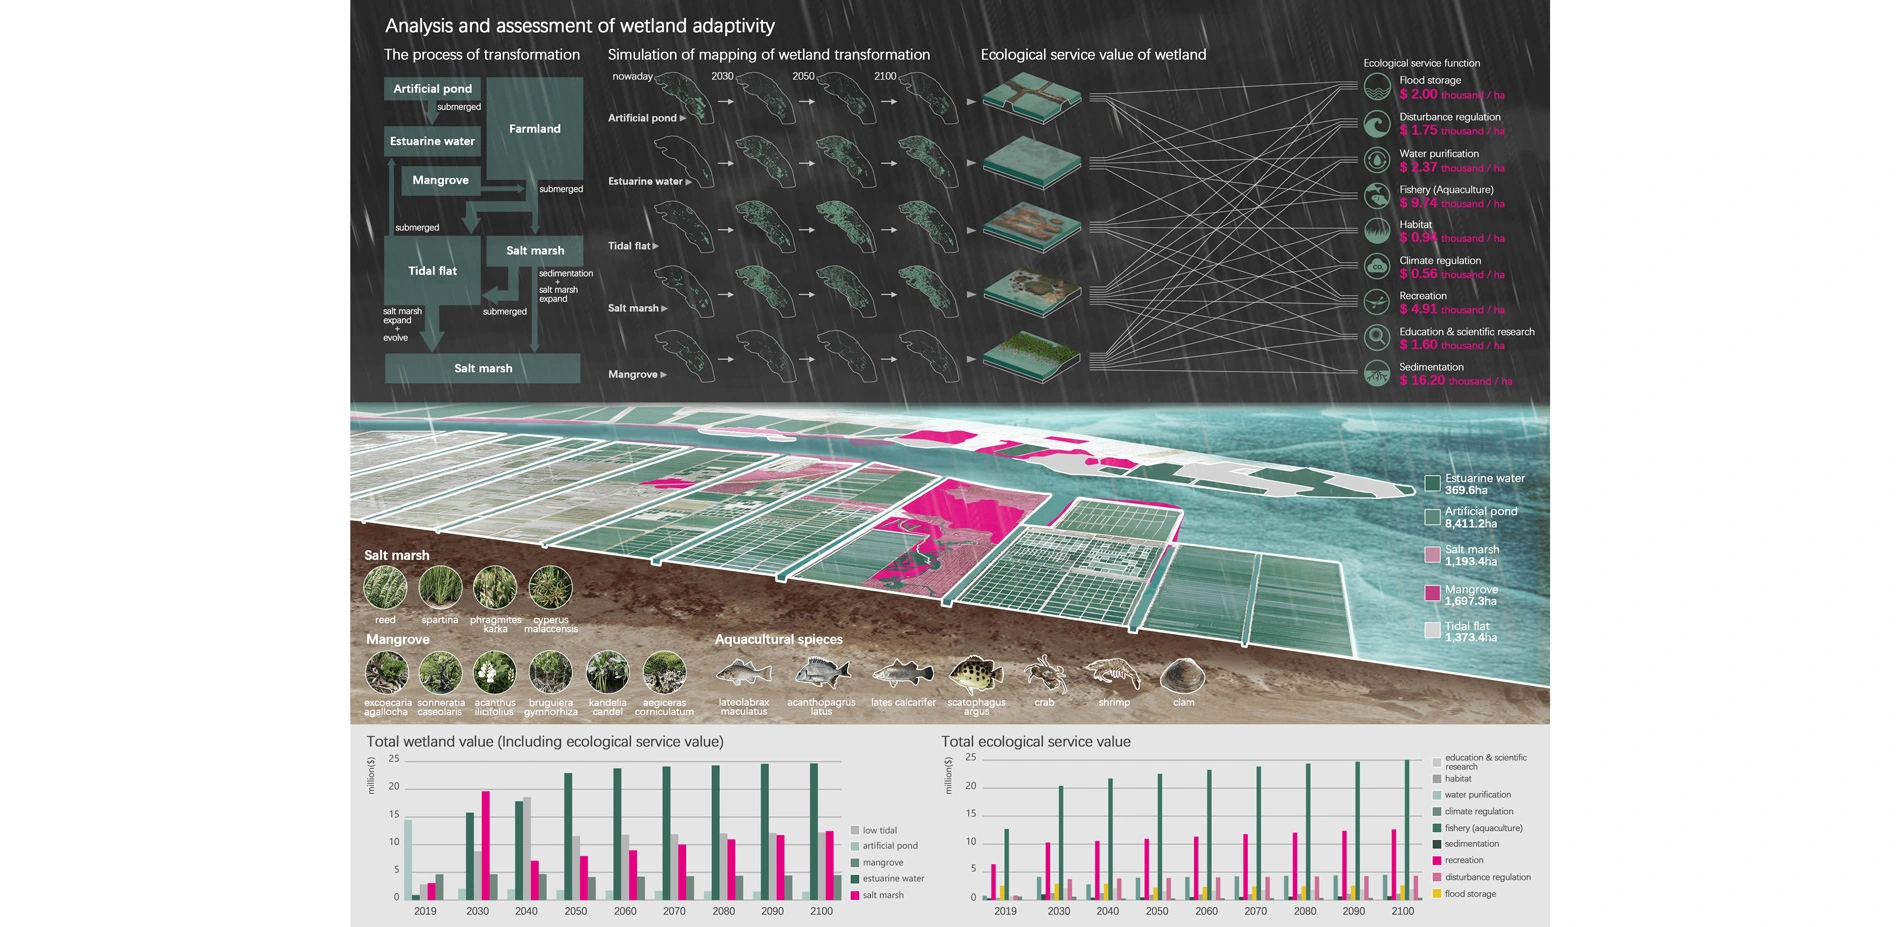Toggle the Artificial pond 8,411.2ha legend box
This screenshot has width=1900, height=927.
click(x=1432, y=517)
